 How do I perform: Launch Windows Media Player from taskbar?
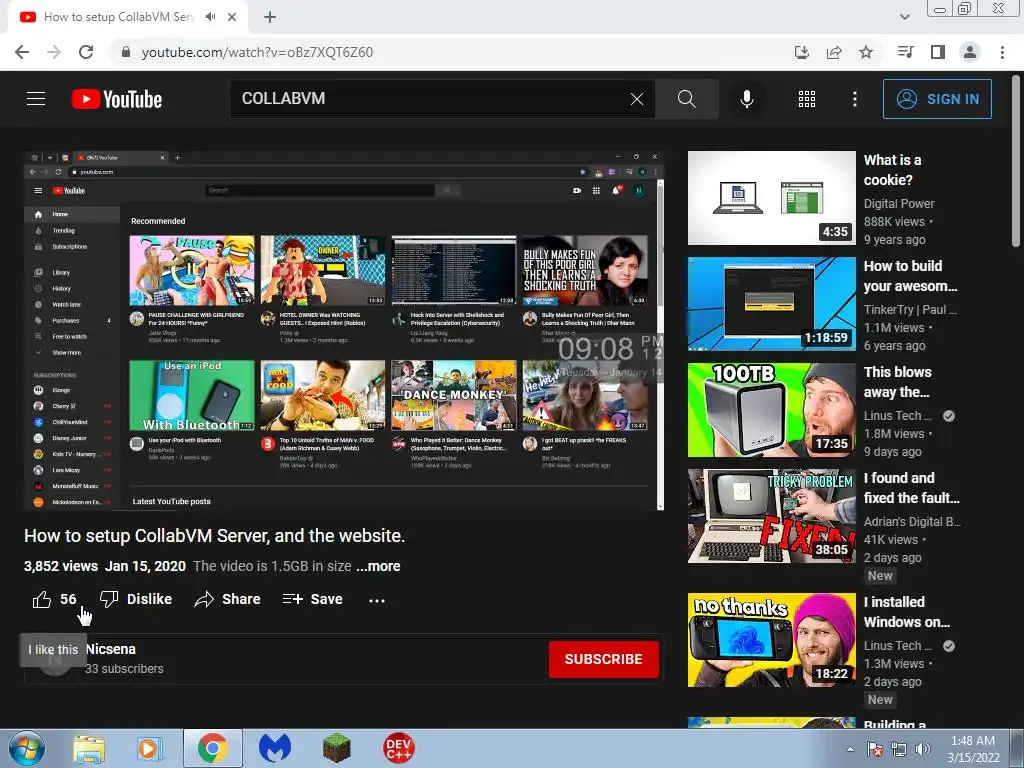(150, 748)
